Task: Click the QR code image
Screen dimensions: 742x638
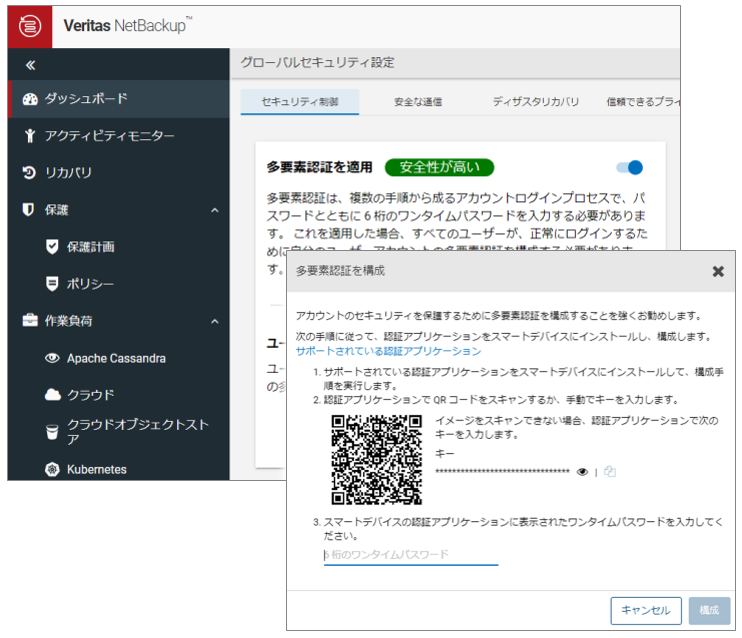Action: [377, 460]
